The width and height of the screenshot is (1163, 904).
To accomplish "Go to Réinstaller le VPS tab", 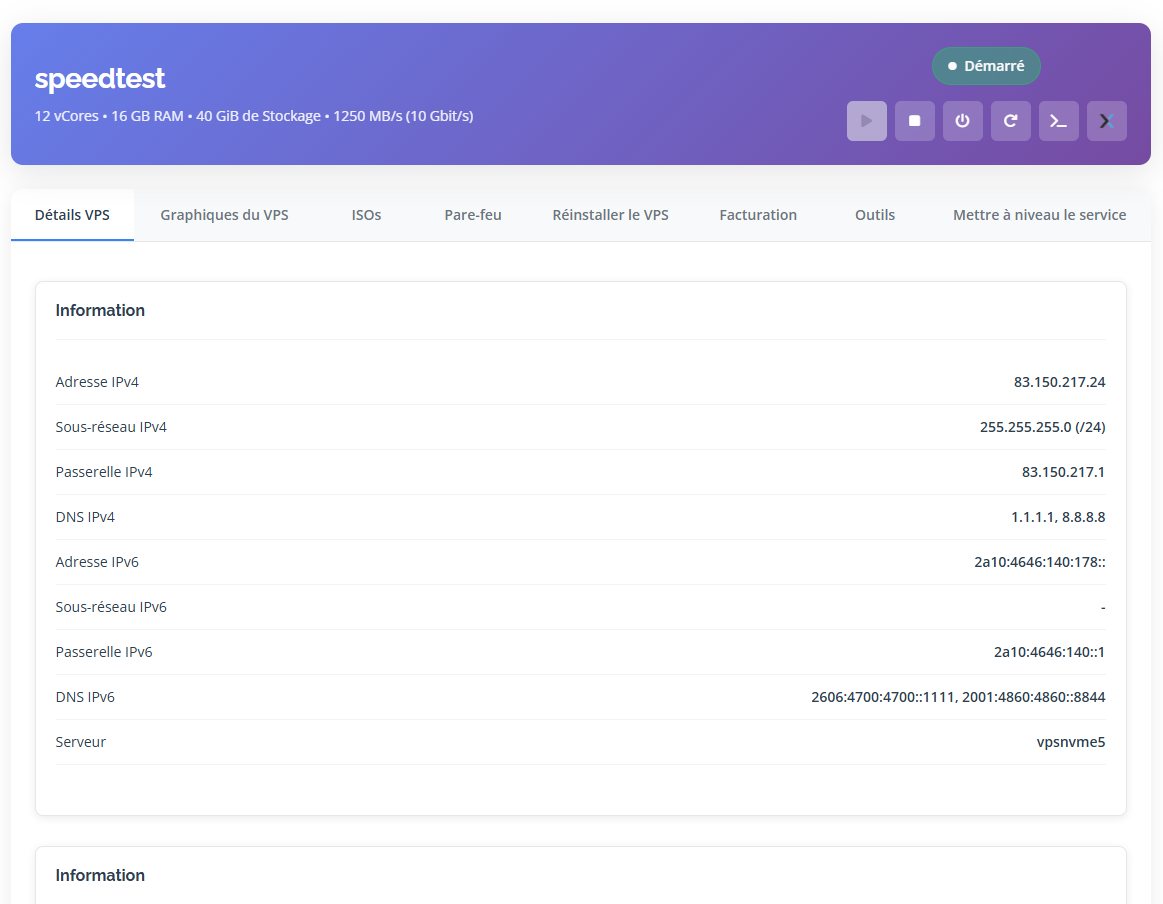I will [610, 215].
